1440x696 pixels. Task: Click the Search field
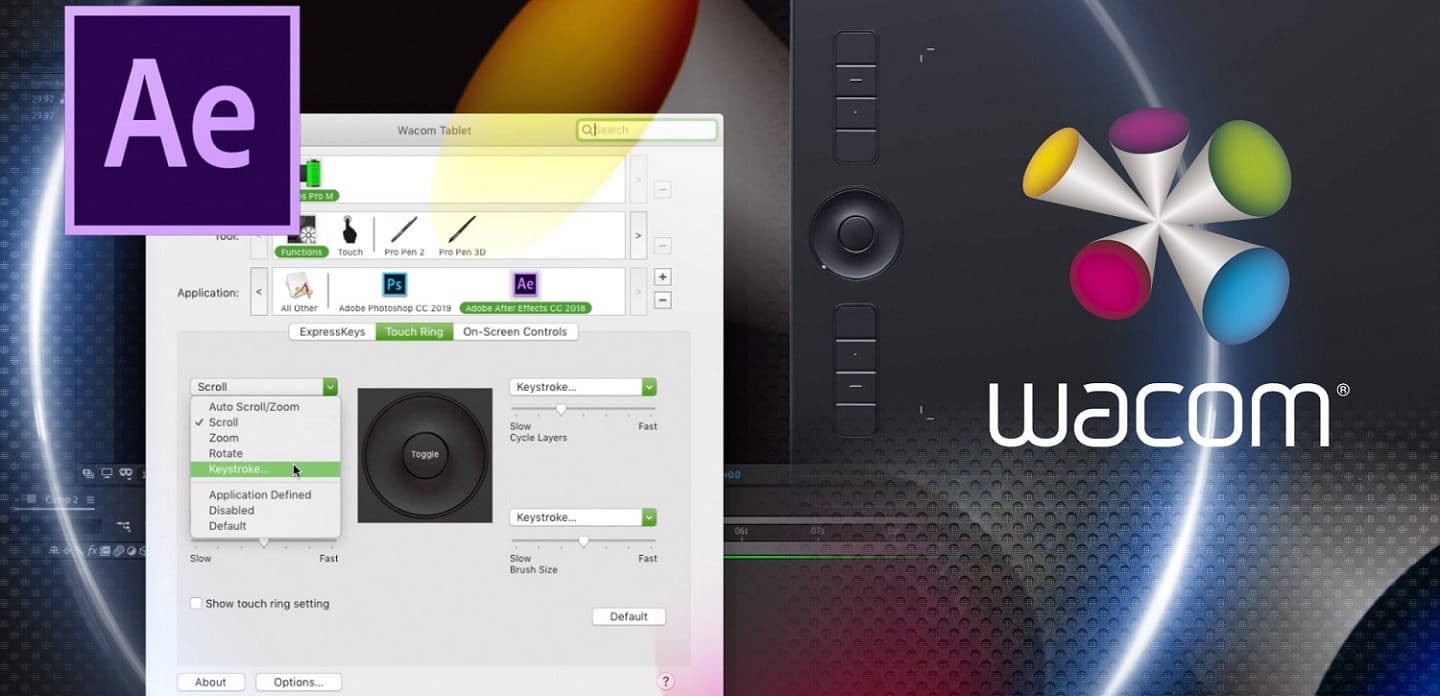pos(645,129)
